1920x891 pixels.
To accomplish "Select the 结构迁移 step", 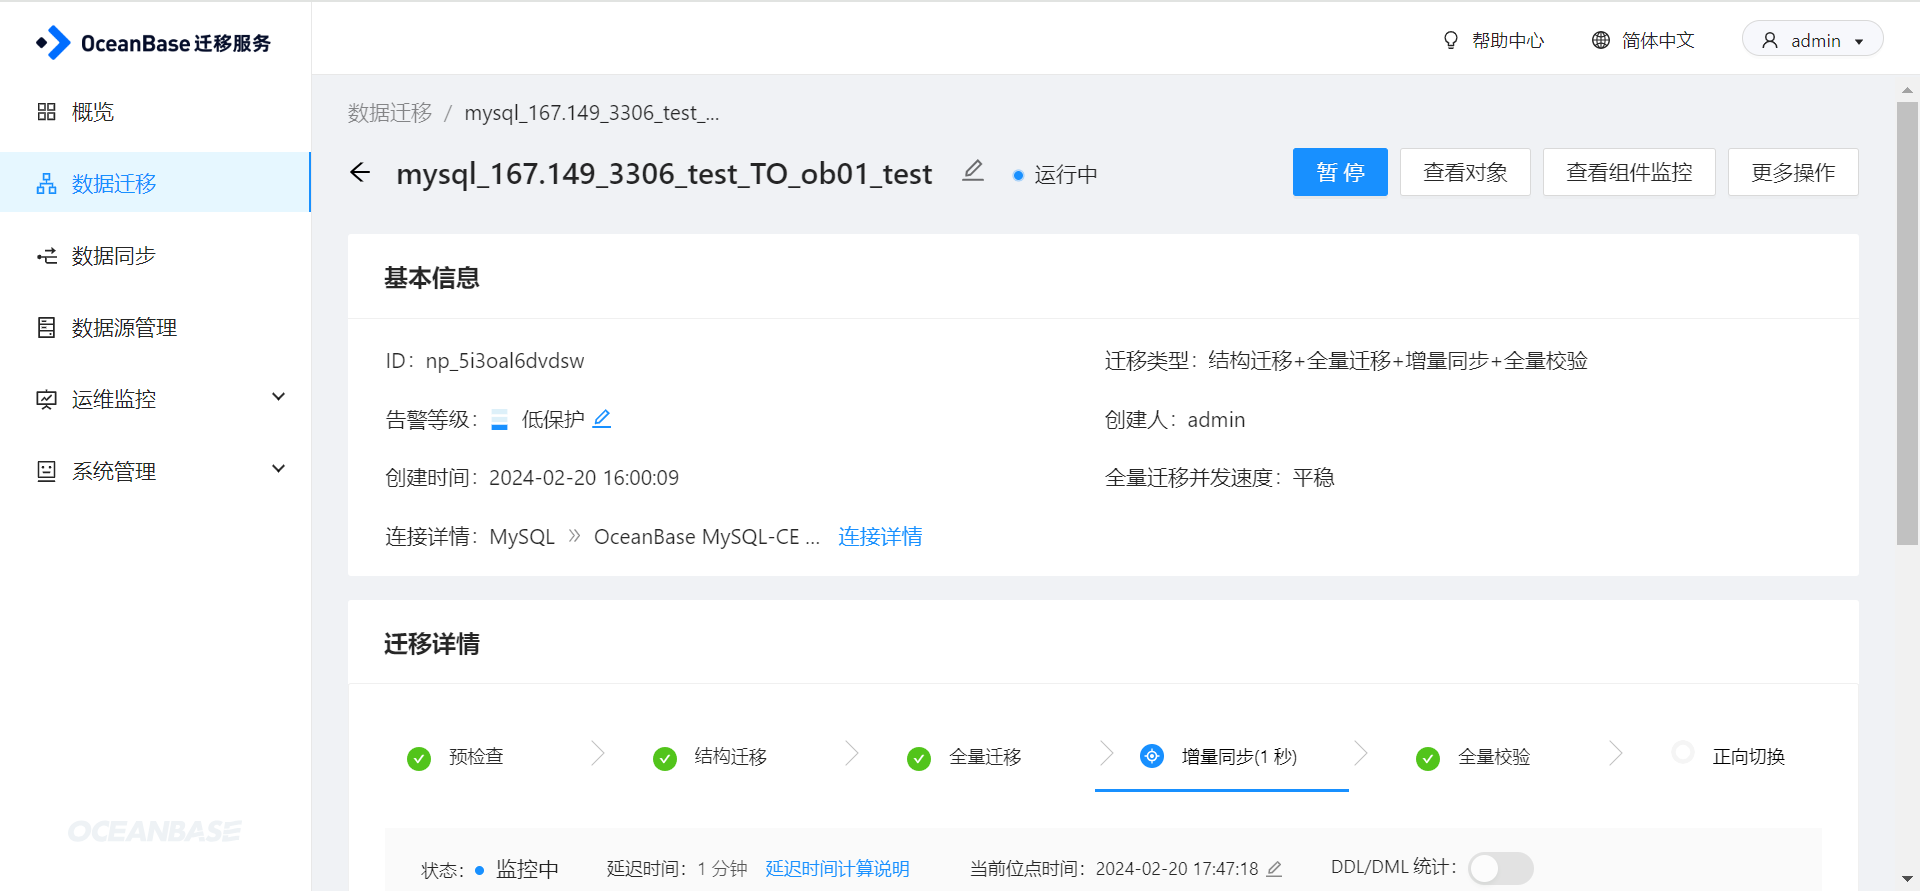I will click(x=731, y=757).
